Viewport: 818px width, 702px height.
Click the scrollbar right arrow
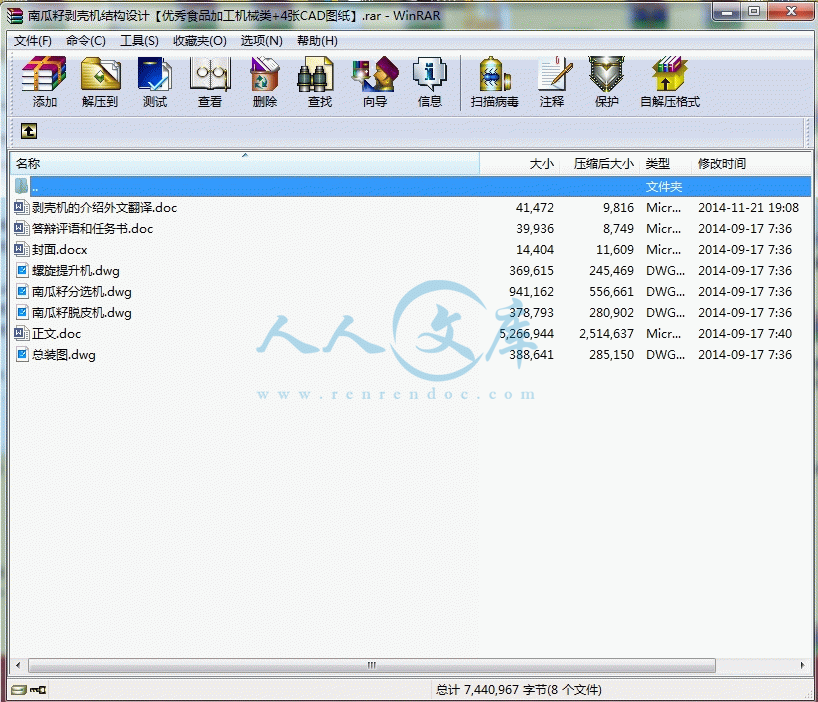click(802, 665)
